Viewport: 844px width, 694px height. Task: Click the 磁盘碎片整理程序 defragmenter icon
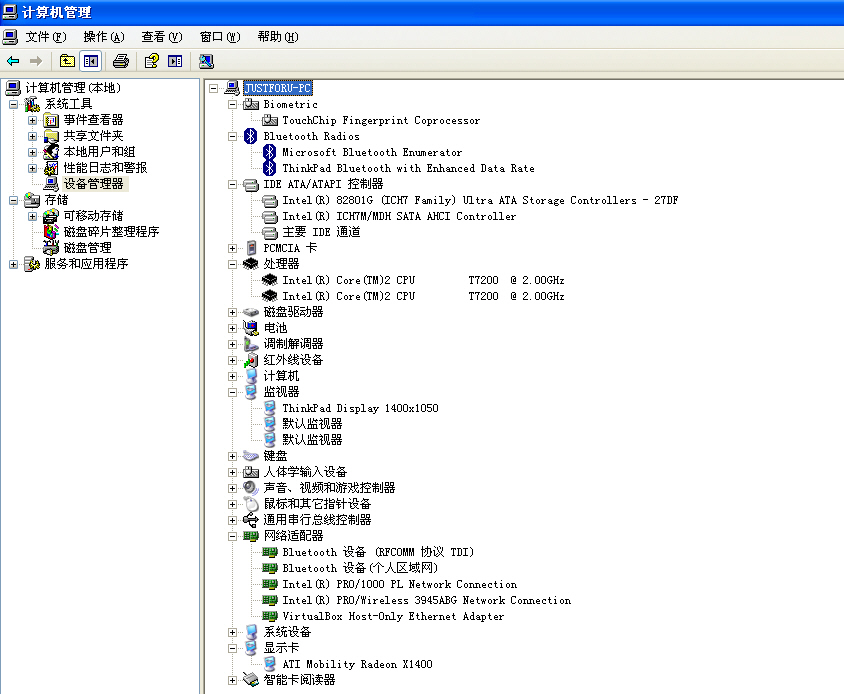click(51, 232)
